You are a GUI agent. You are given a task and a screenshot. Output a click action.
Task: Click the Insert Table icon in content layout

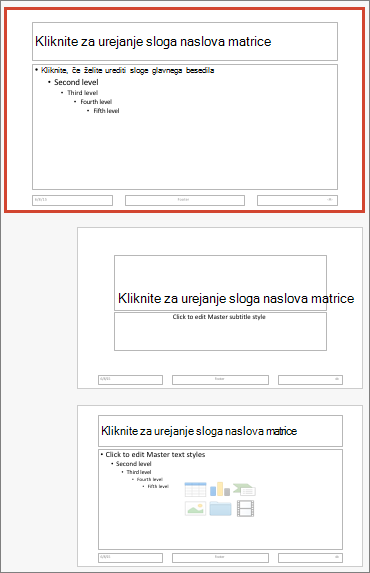click(195, 489)
